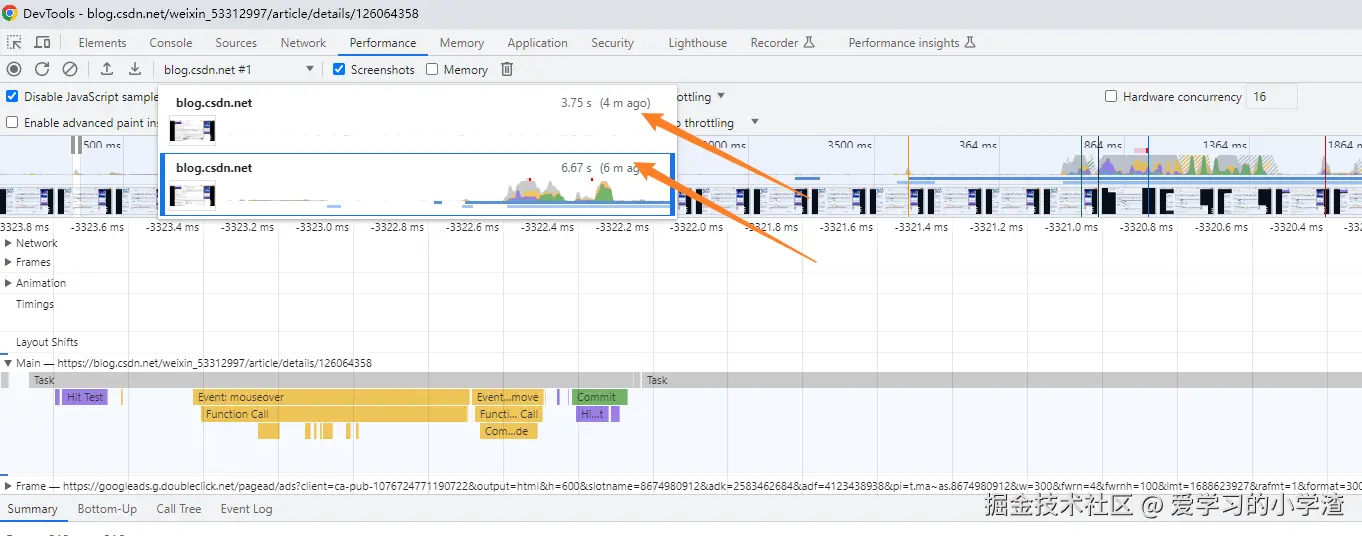The width and height of the screenshot is (1362, 536).
Task: Open the first throttling dropdown arrow
Action: click(x=721, y=96)
